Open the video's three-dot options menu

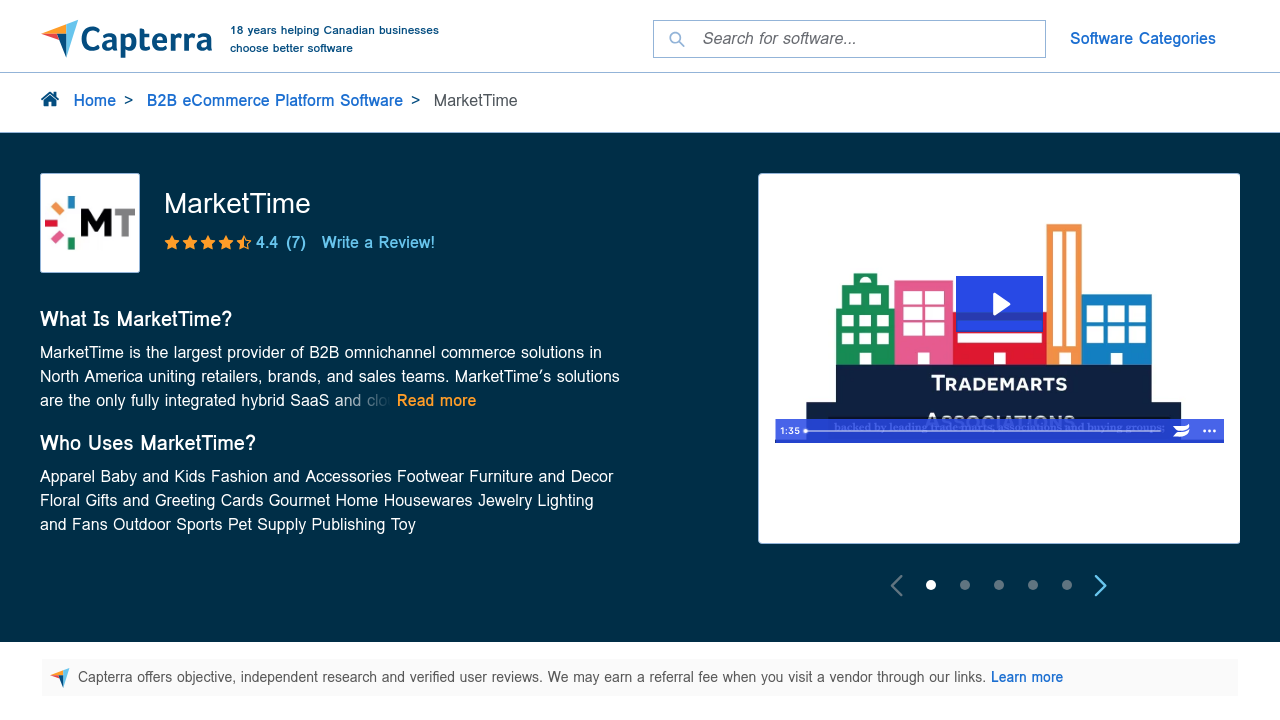(1209, 431)
